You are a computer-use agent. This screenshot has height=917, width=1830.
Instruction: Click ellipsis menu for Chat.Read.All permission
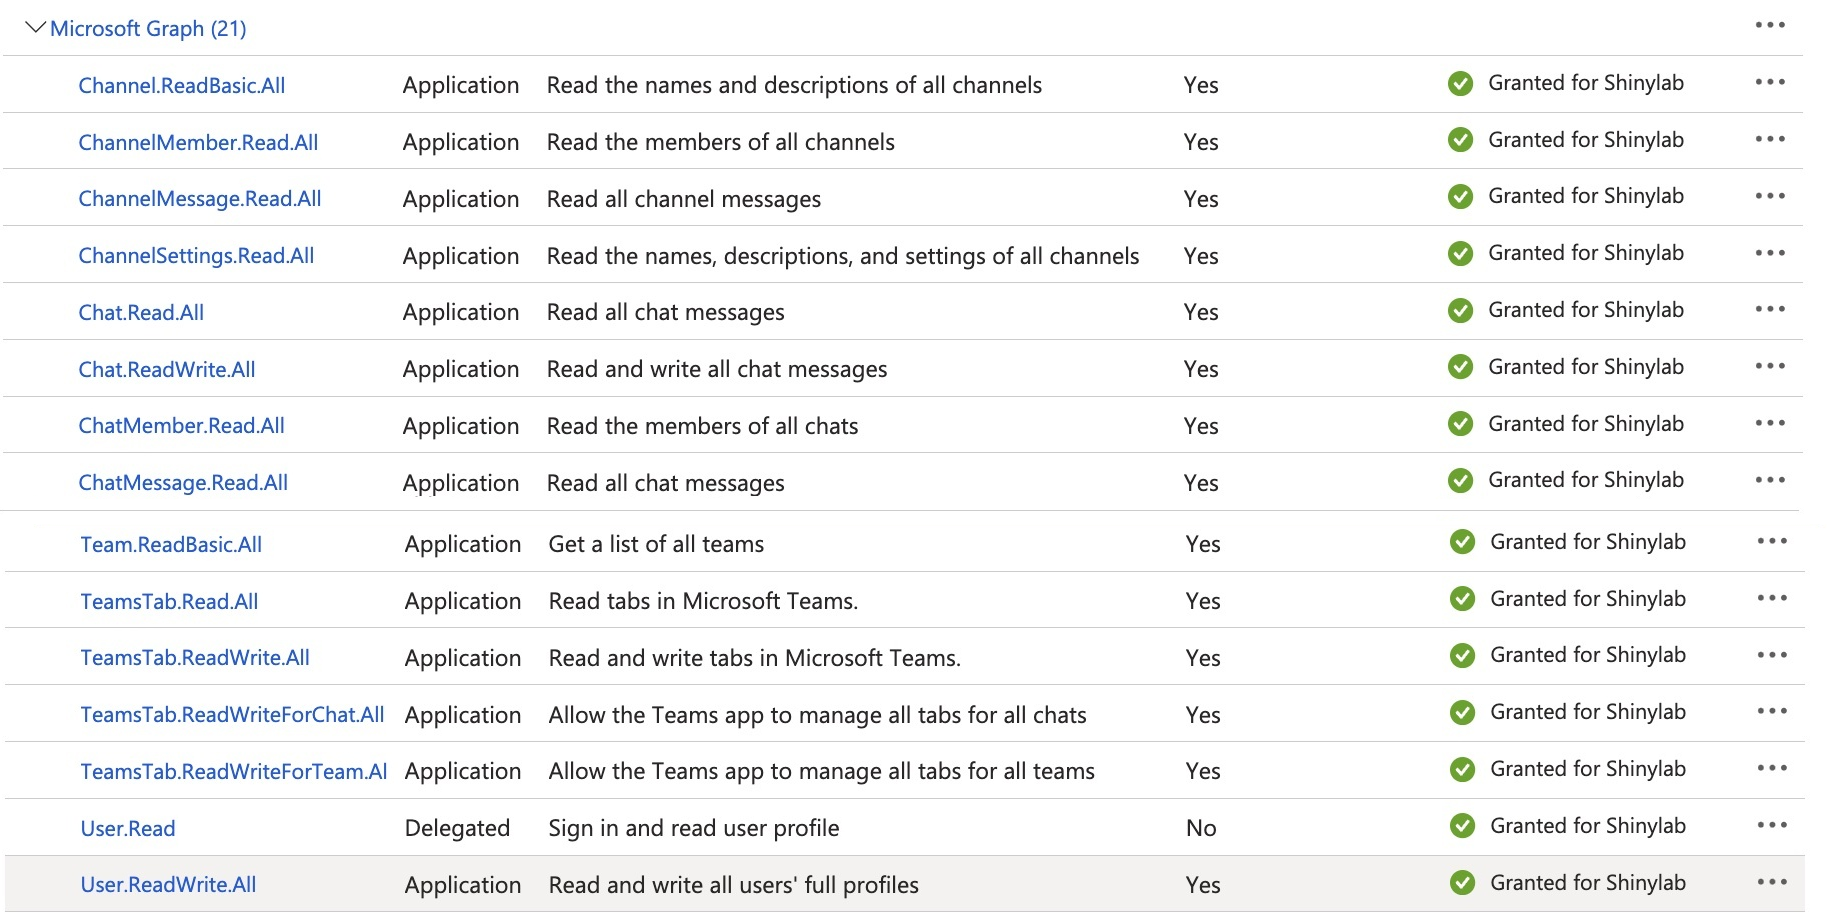point(1769,309)
